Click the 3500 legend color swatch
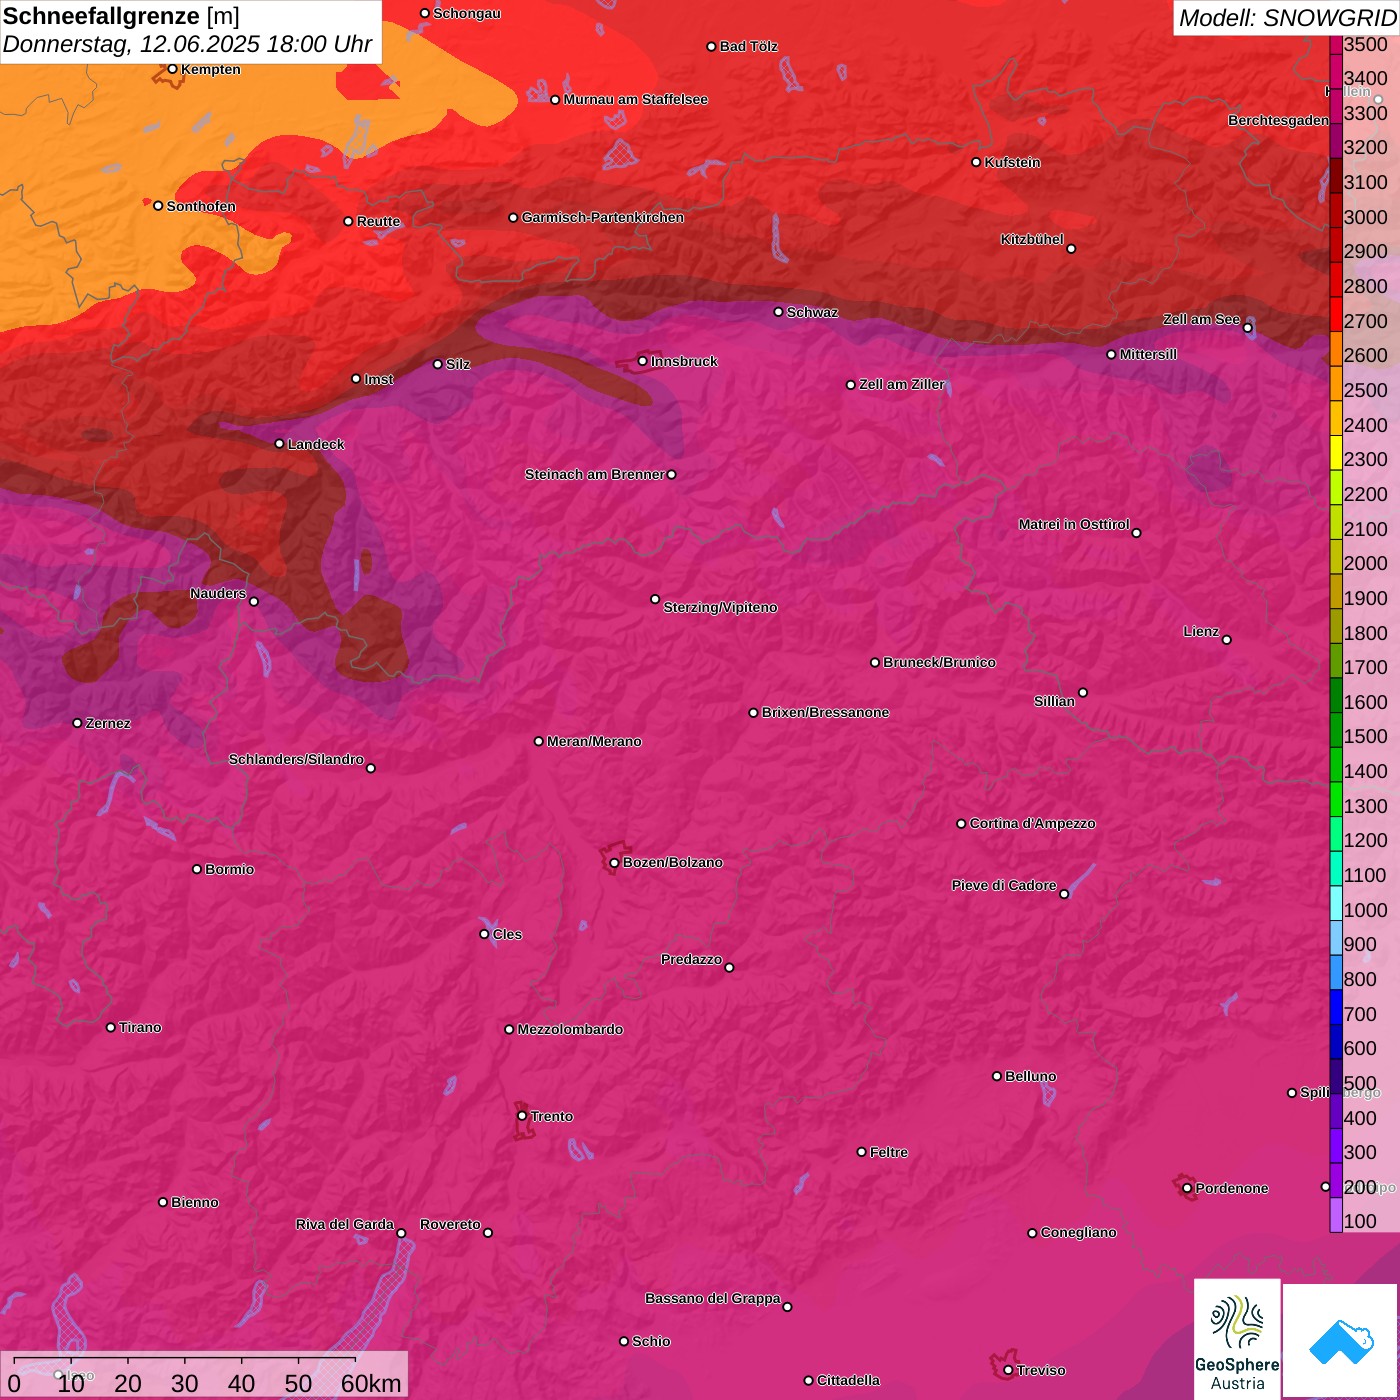Image resolution: width=1400 pixels, height=1400 pixels. tap(1336, 44)
